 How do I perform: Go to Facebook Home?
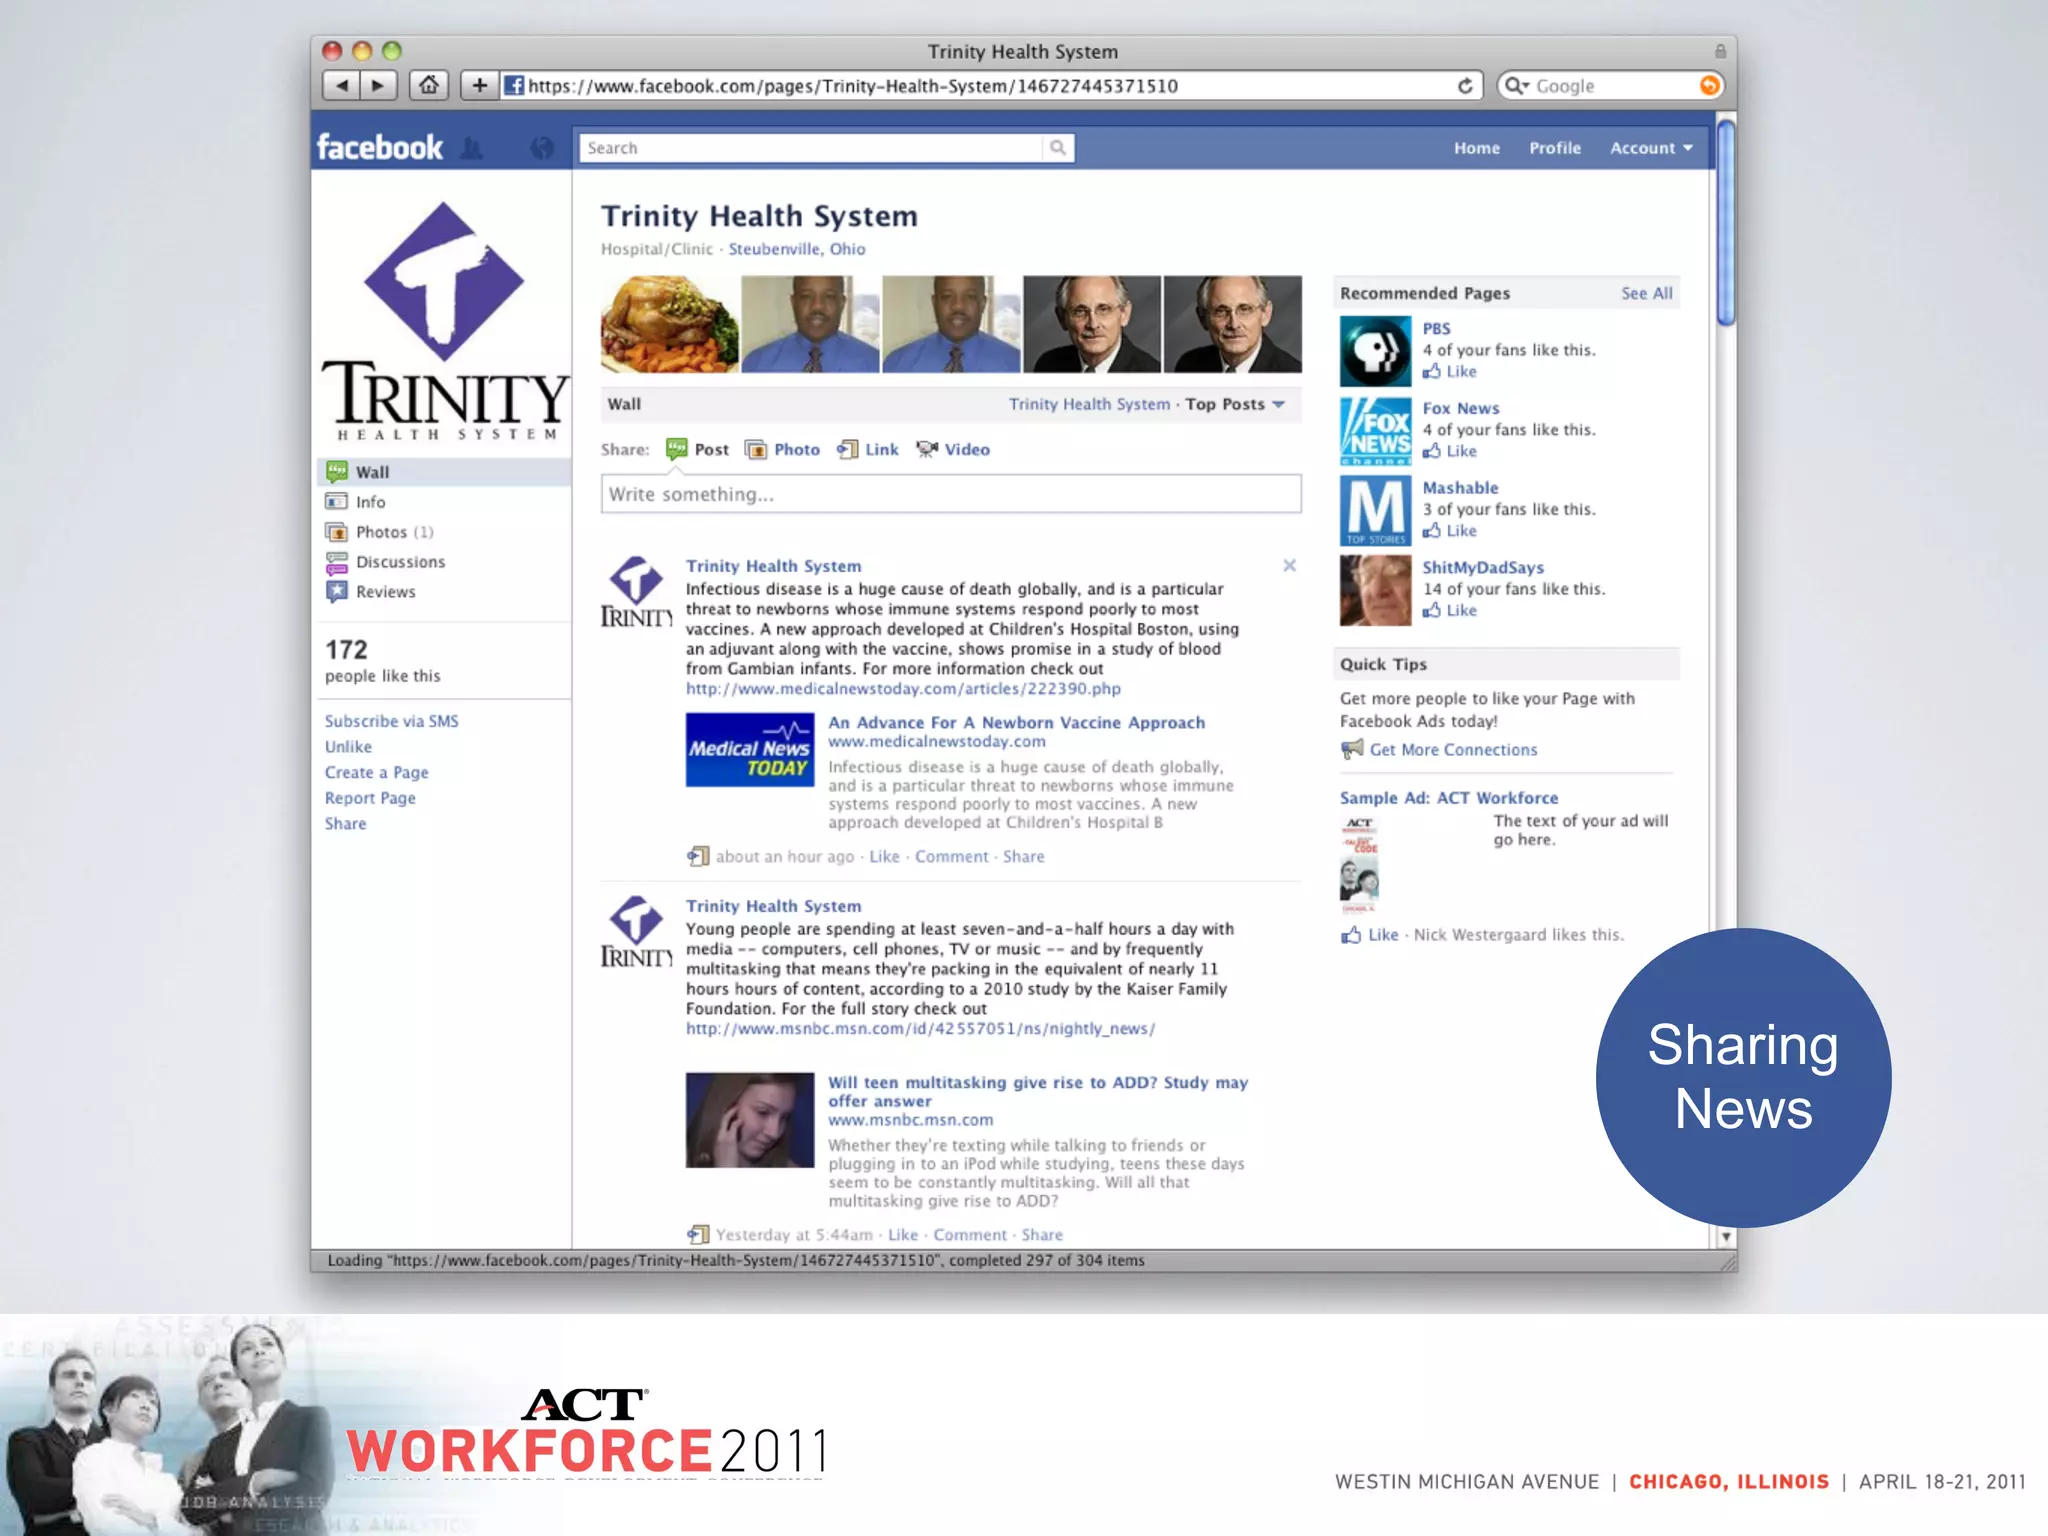tap(1476, 148)
